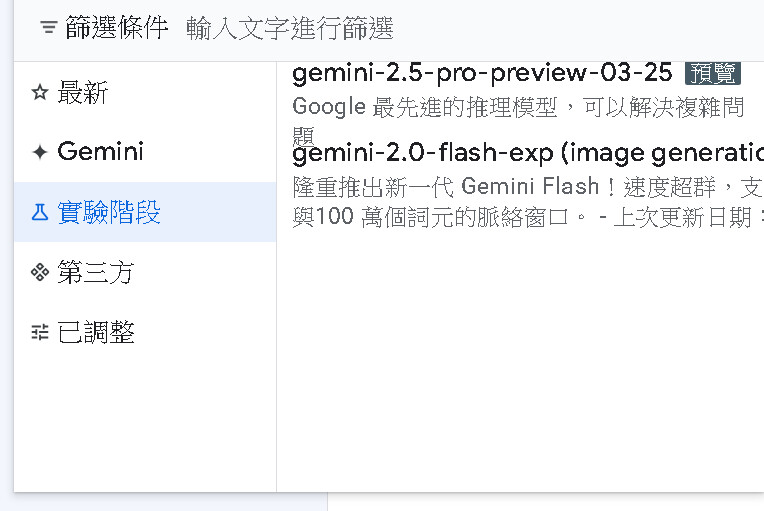Image resolution: width=764 pixels, height=511 pixels.
Task: Click the diamond grid icon for 第三方
Action: [x=40, y=272]
